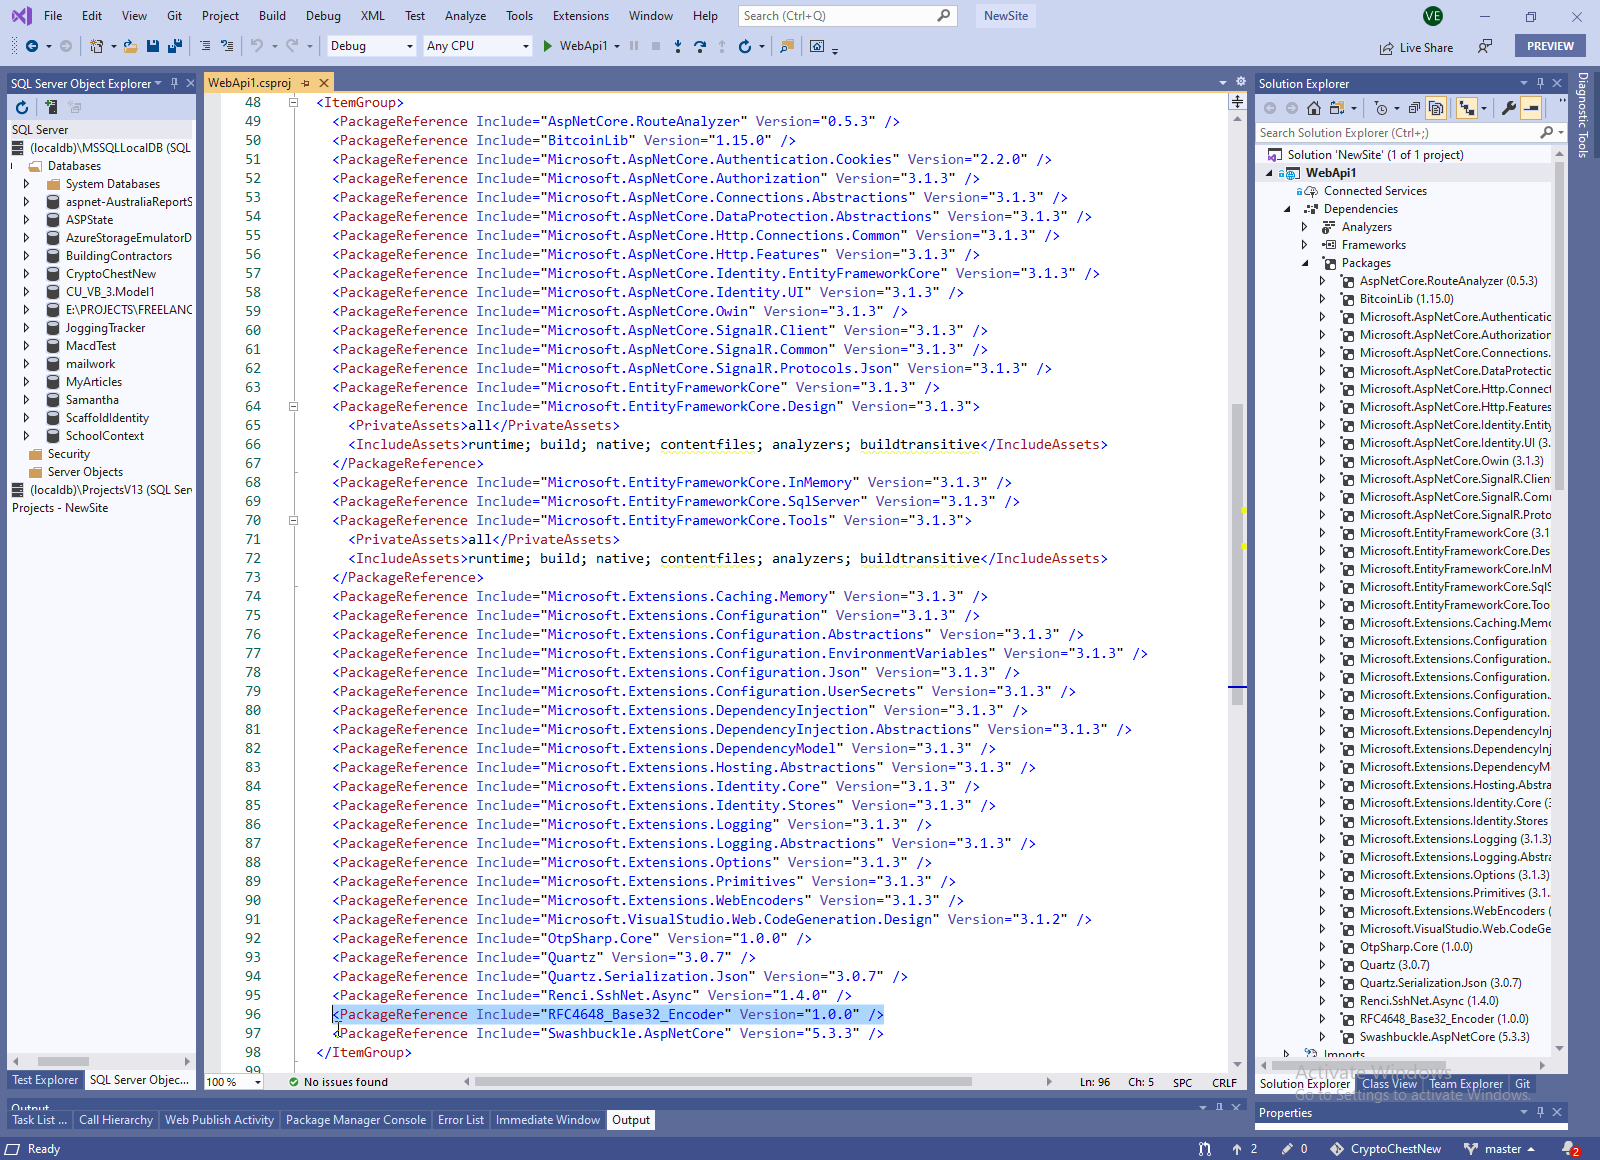Viewport: 1600px width, 1160px height.
Task: Select the SchoolContext database
Action: [105, 436]
